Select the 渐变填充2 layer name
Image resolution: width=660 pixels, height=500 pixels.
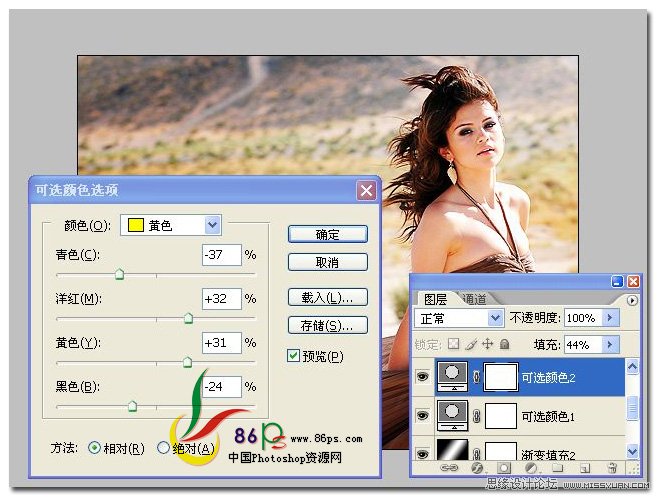(548, 455)
